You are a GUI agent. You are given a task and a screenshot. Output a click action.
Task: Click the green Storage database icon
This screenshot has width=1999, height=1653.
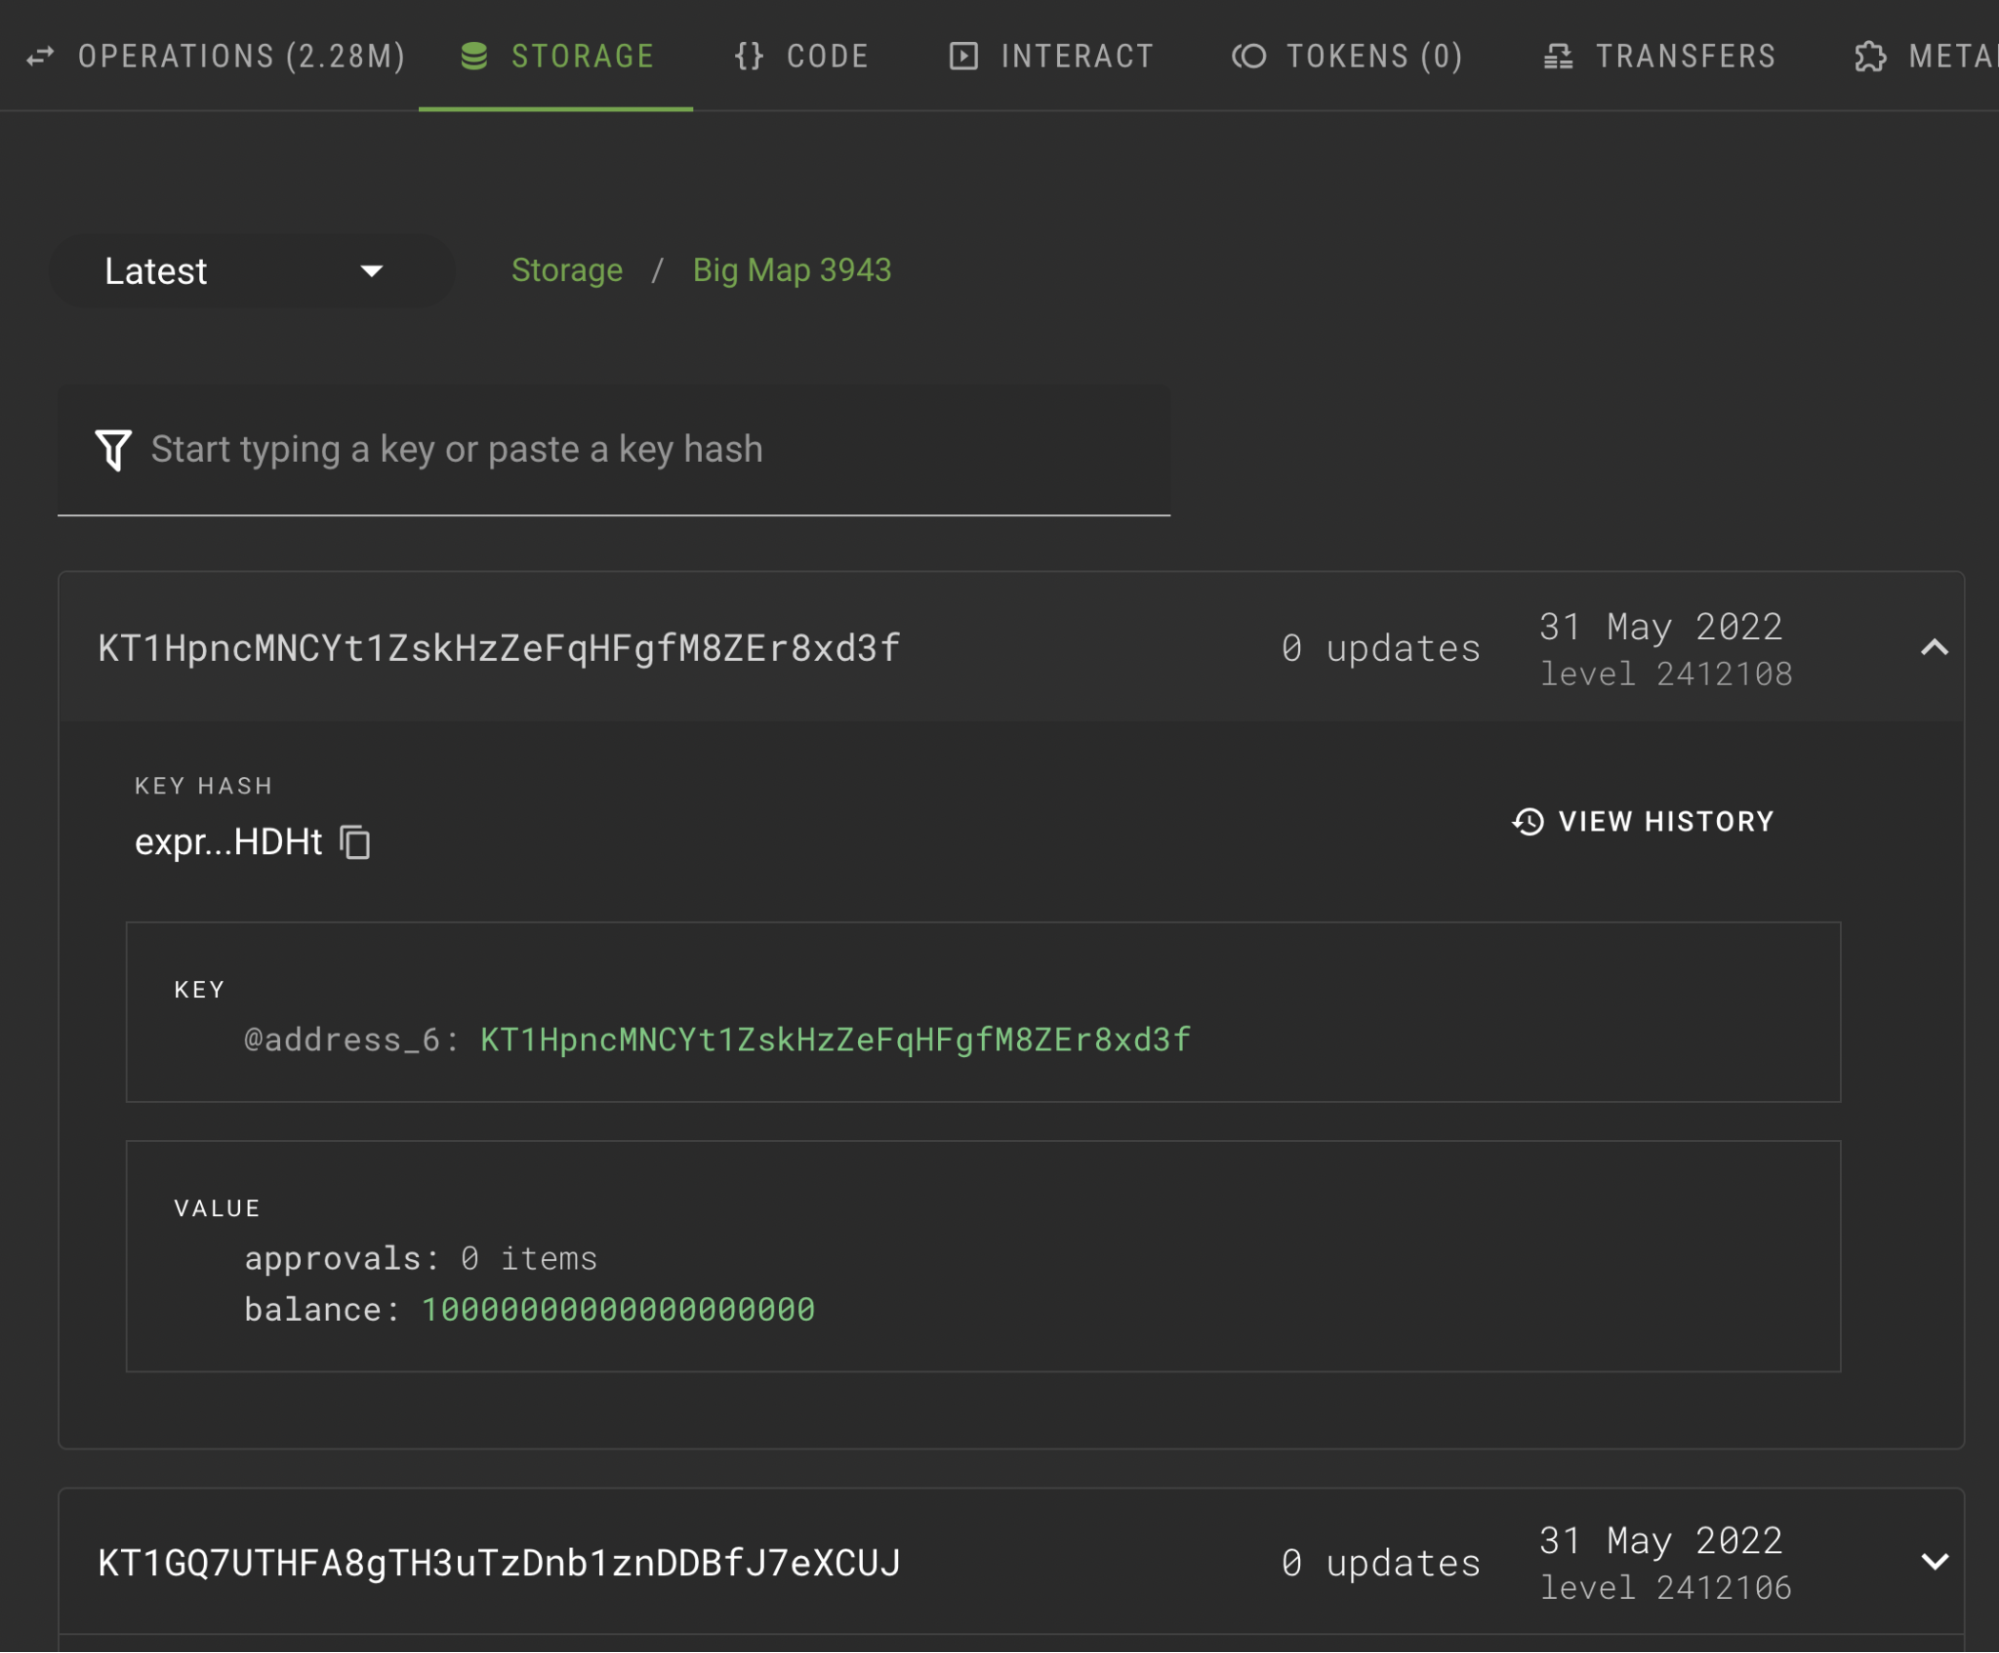(474, 56)
